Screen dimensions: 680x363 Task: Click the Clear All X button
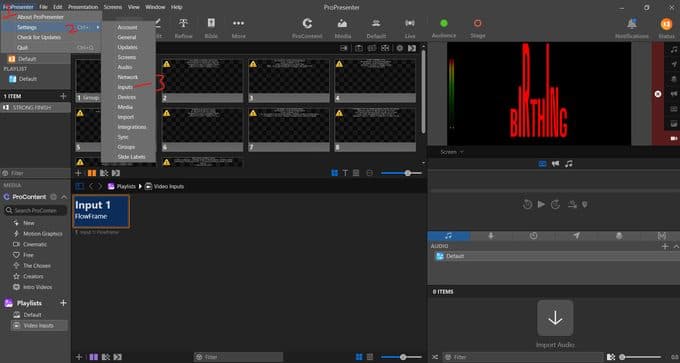(658, 94)
